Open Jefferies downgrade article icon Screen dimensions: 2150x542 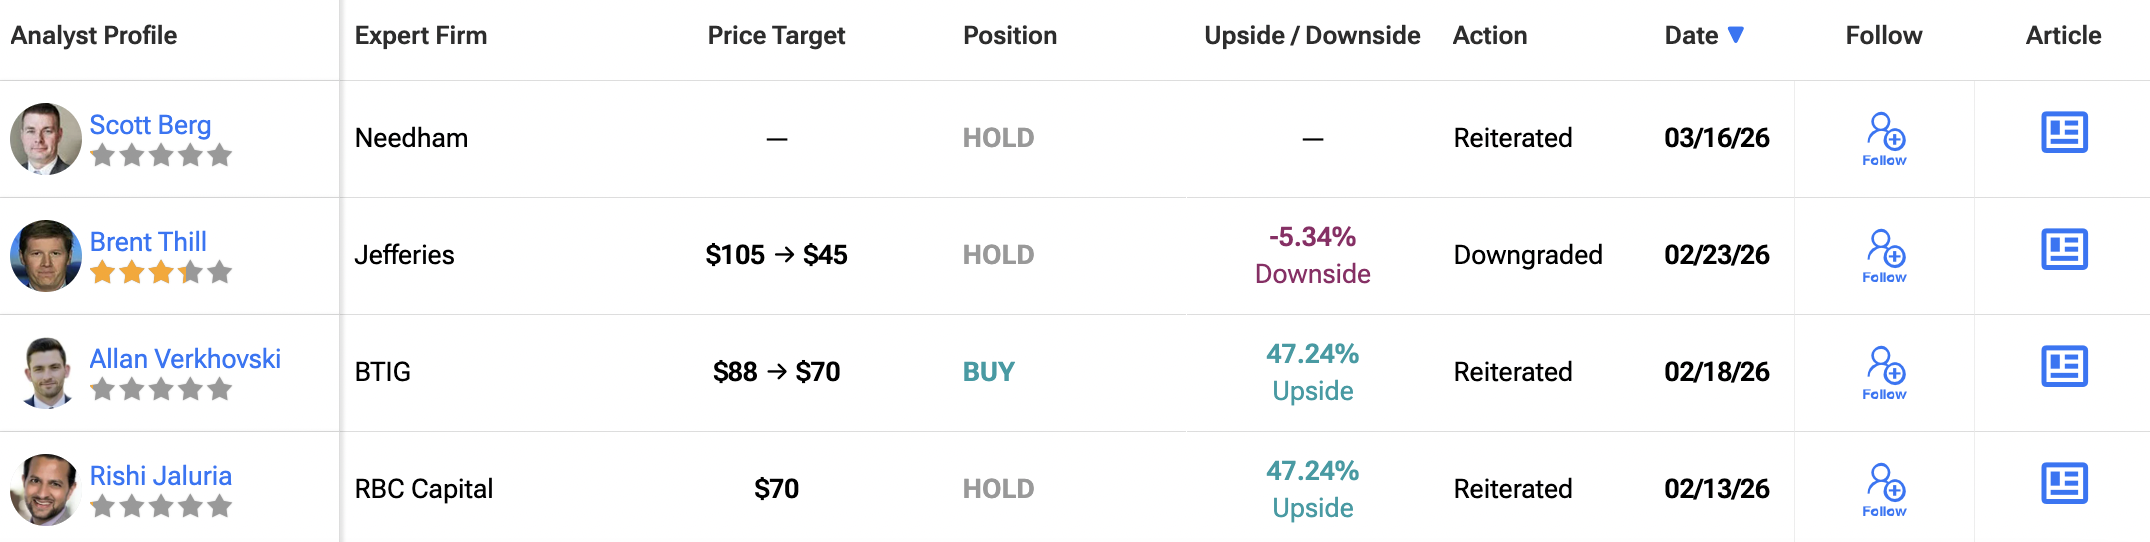(x=2064, y=249)
